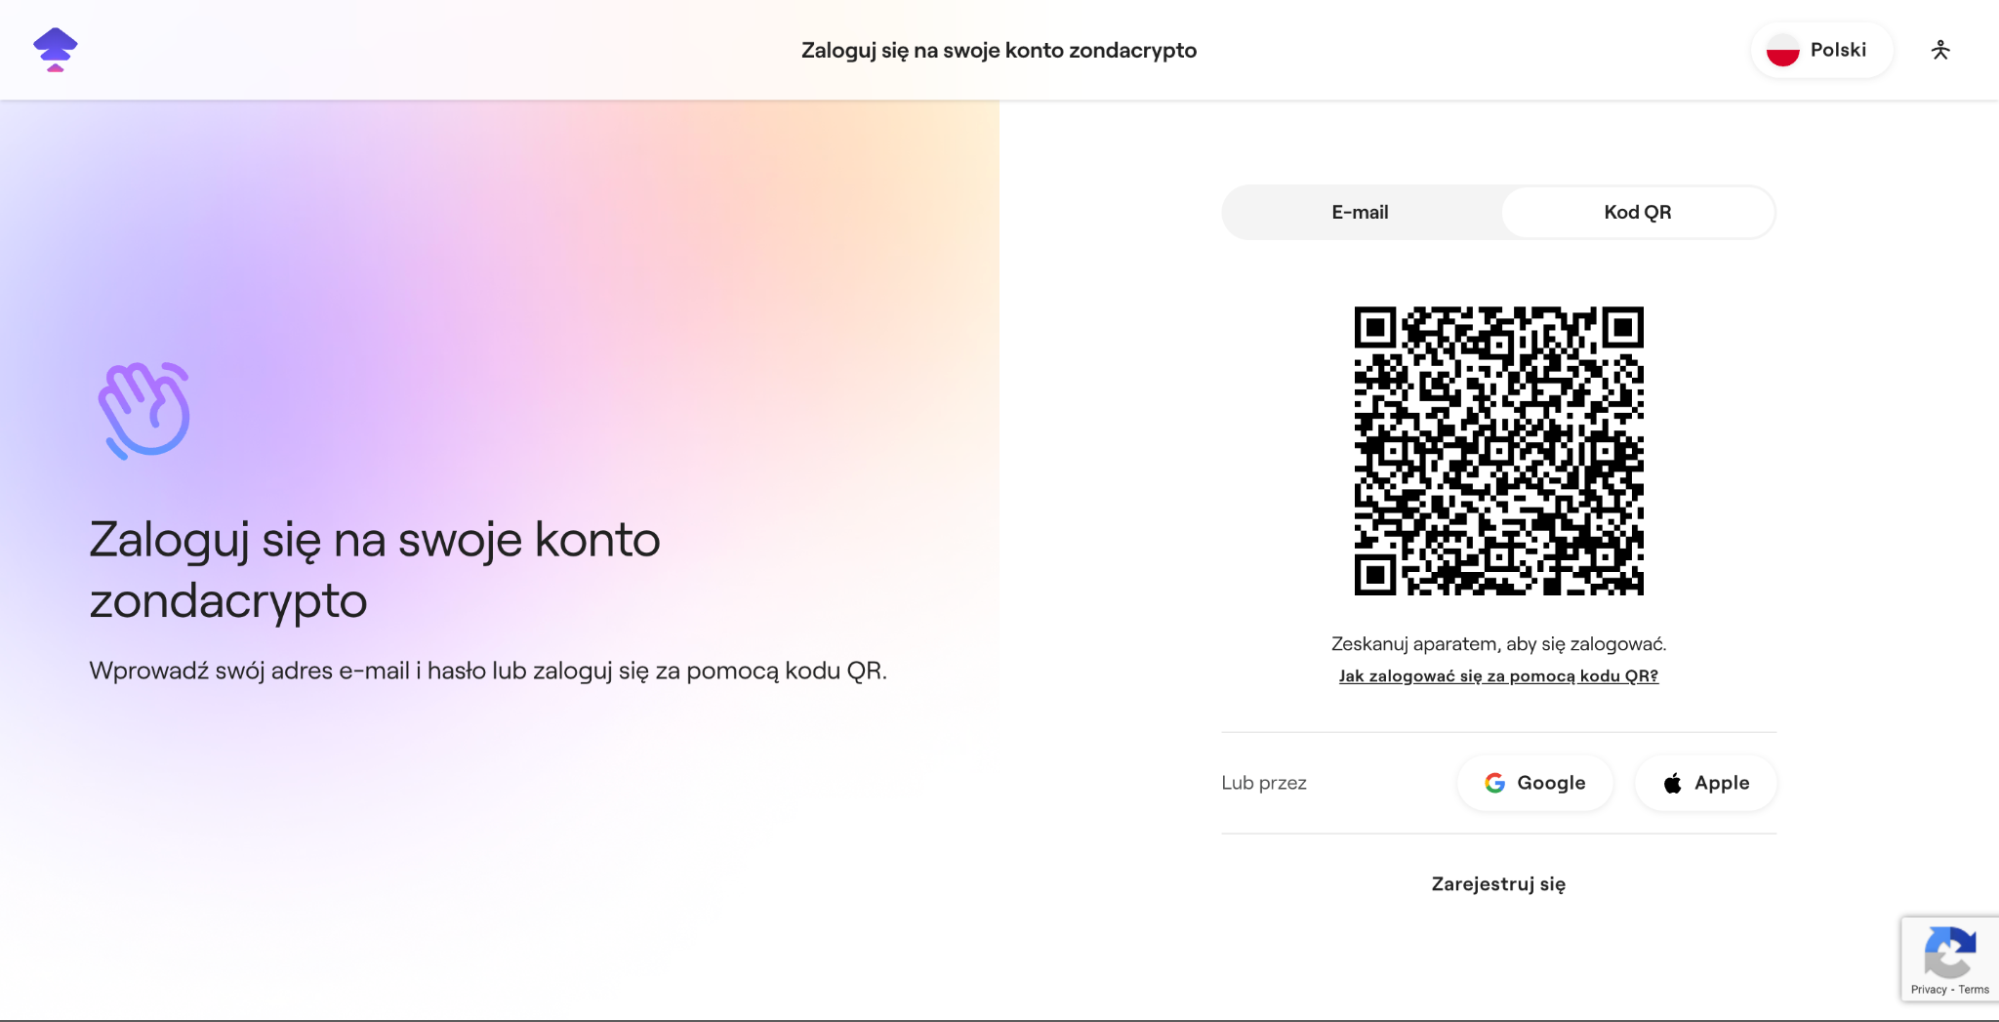The image size is (1999, 1022).
Task: Click the Apple logo icon
Action: [1672, 783]
